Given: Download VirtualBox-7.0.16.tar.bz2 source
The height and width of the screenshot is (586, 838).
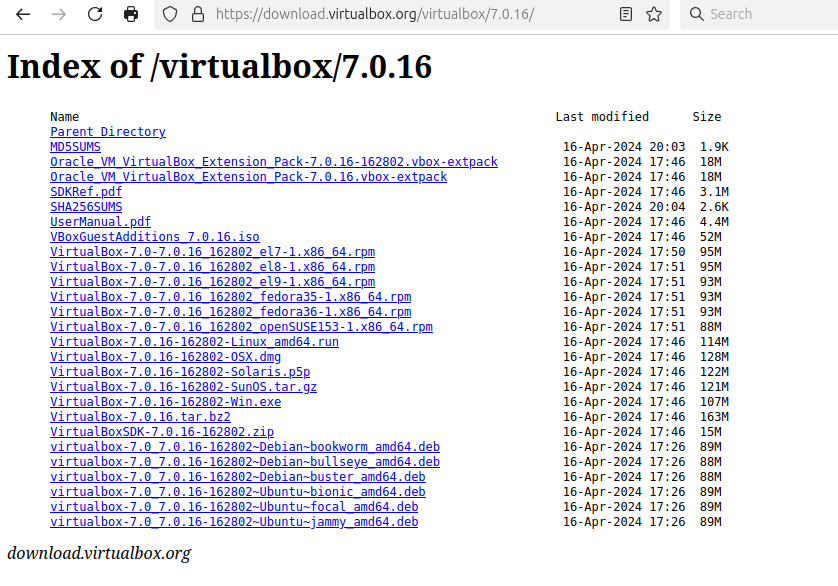Looking at the screenshot, I should click(141, 416).
